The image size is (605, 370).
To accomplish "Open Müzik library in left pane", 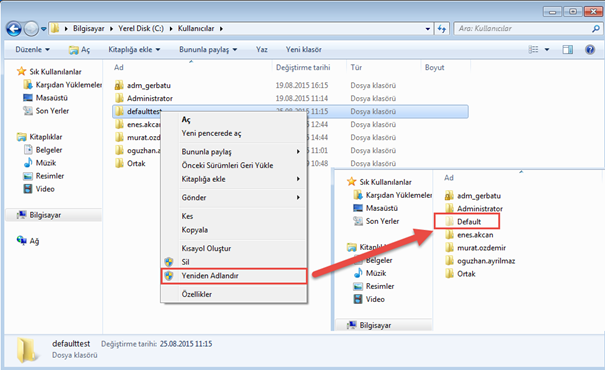I will tap(40, 163).
